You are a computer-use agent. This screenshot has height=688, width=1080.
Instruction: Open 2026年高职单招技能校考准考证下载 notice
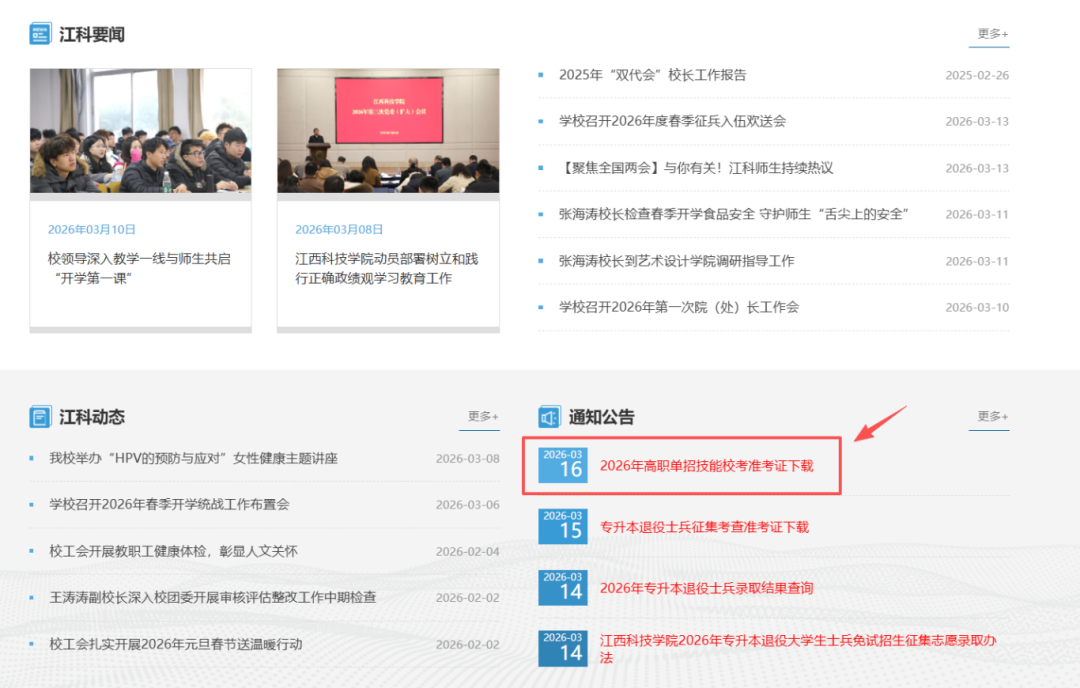(x=706, y=465)
